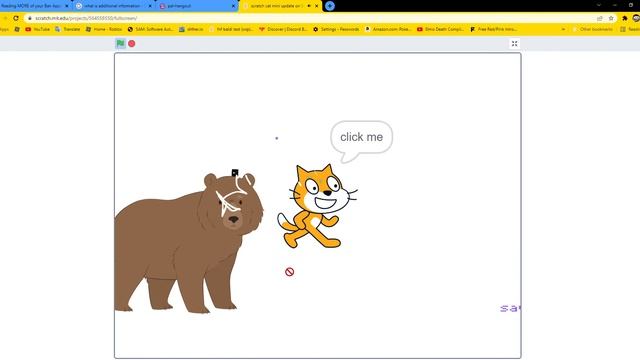Click the small red prohibition sign sprite

pos(289,272)
